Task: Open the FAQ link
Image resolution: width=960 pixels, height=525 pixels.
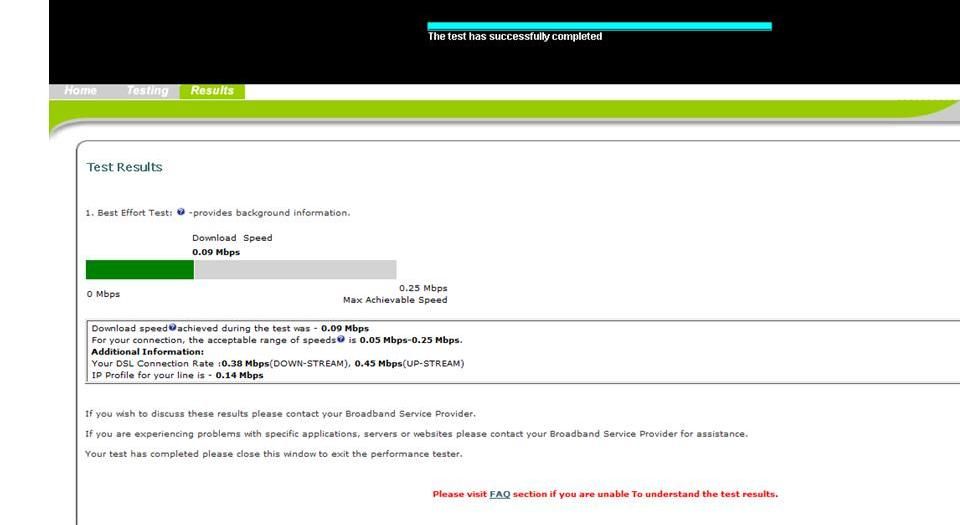Action: (500, 494)
